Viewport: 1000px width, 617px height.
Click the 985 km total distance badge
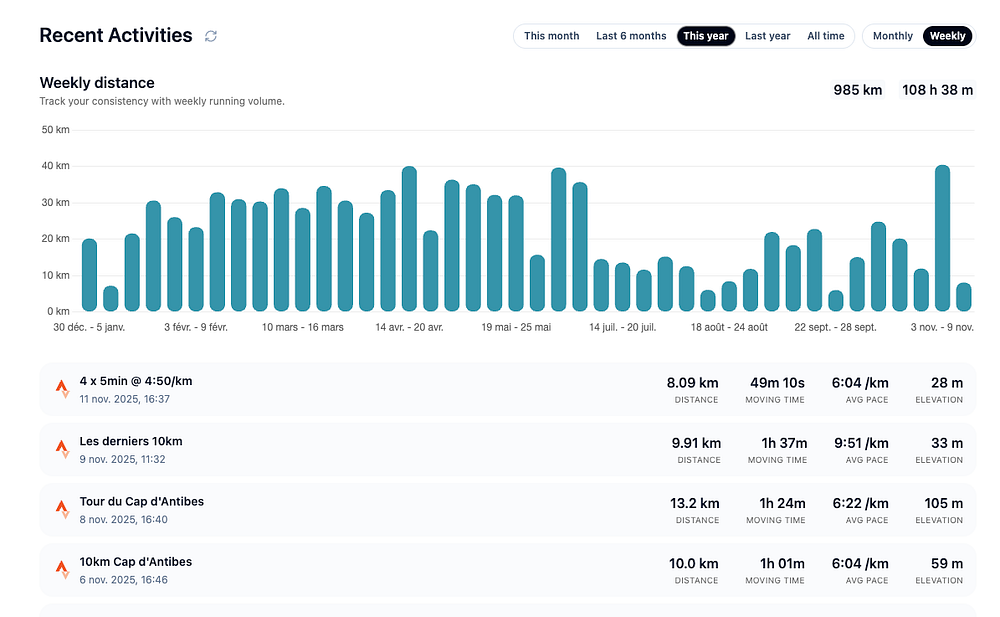click(x=858, y=90)
